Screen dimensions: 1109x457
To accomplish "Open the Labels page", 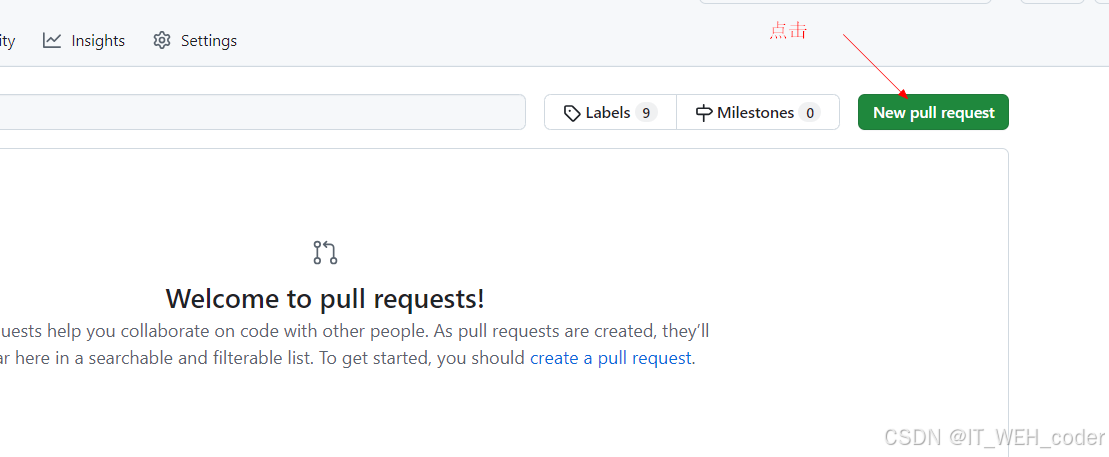I will tap(610, 112).
